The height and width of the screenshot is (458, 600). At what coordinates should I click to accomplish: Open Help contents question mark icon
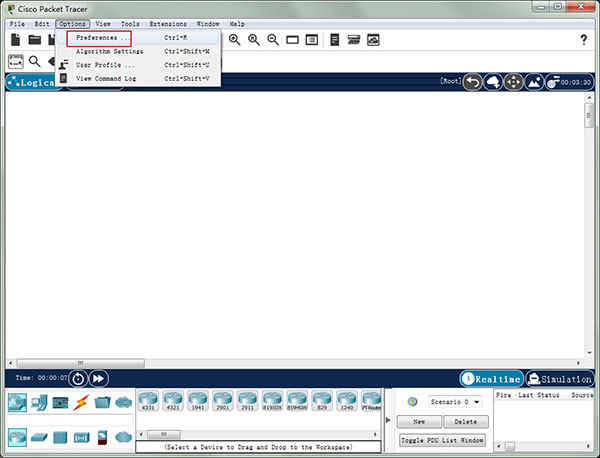coord(584,40)
